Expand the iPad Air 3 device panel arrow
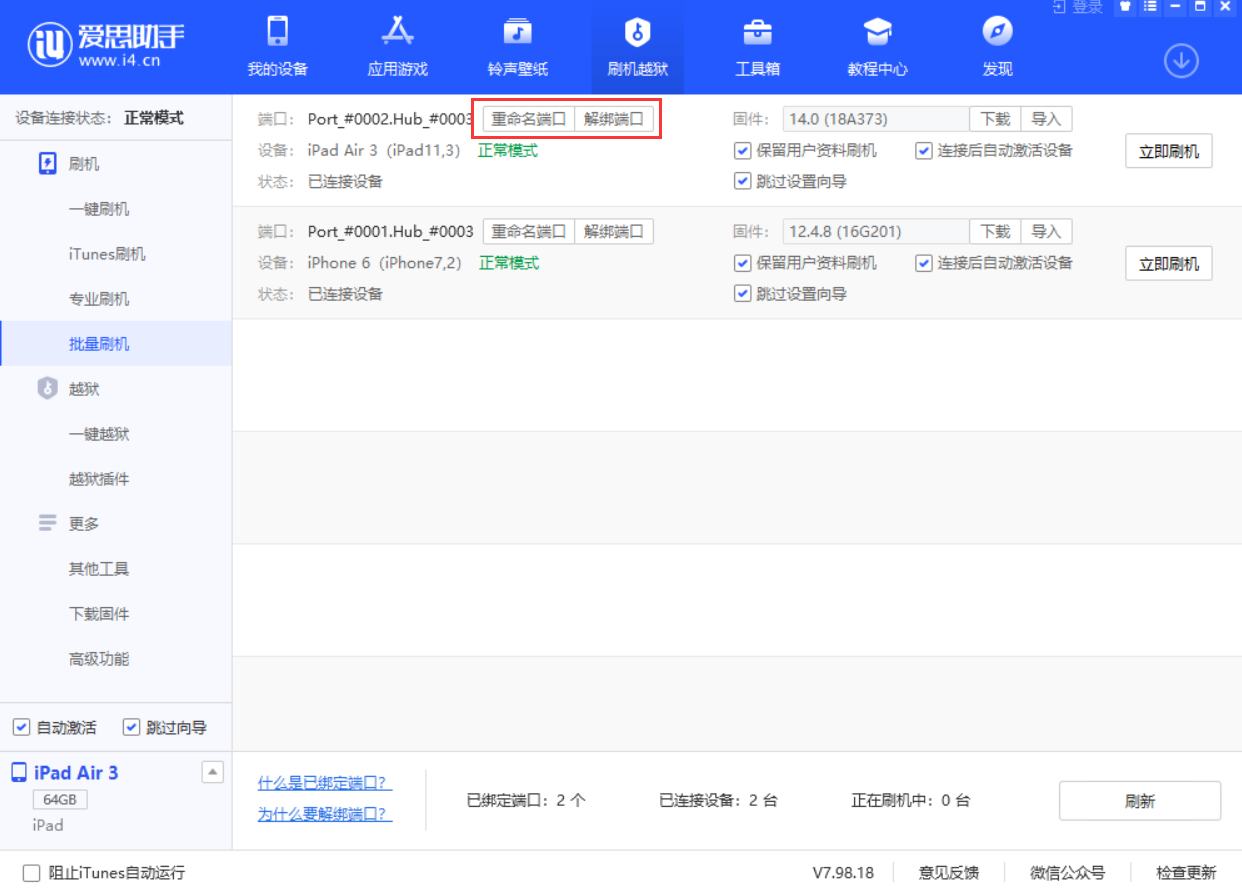 tap(212, 771)
